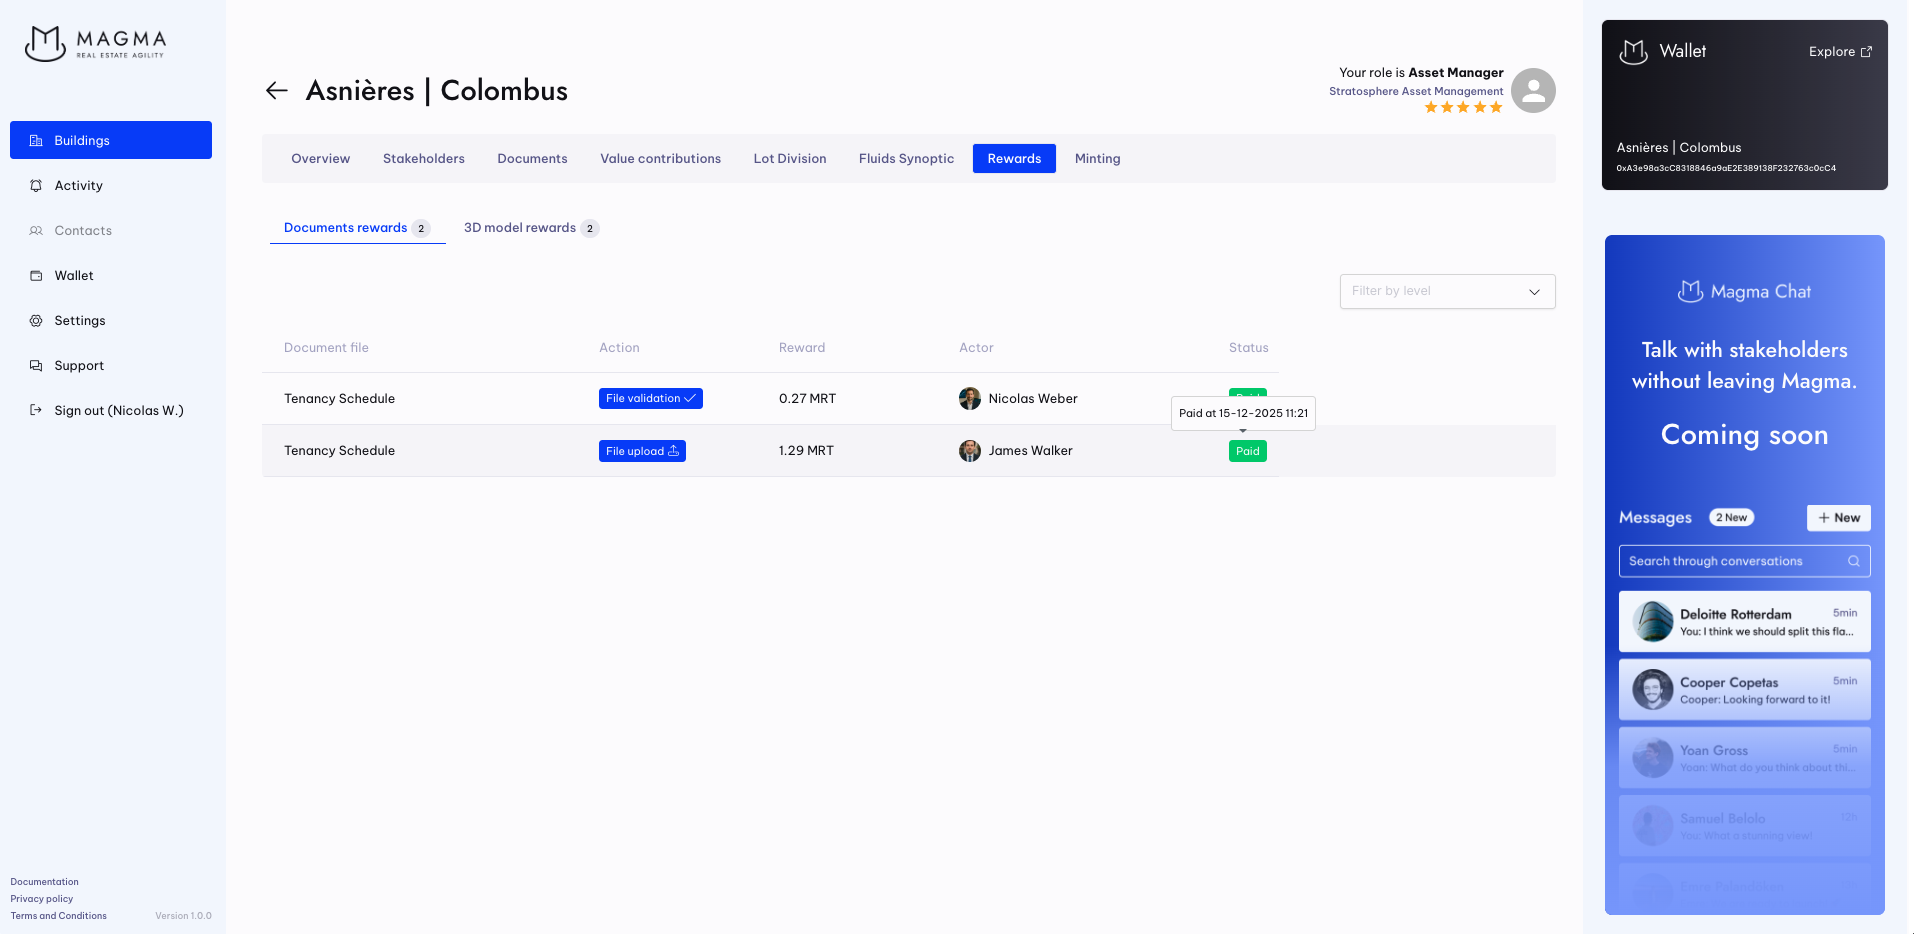Screen dimensions: 1914x934
Task: Click the Magma logo in sidebar
Action: tap(96, 43)
